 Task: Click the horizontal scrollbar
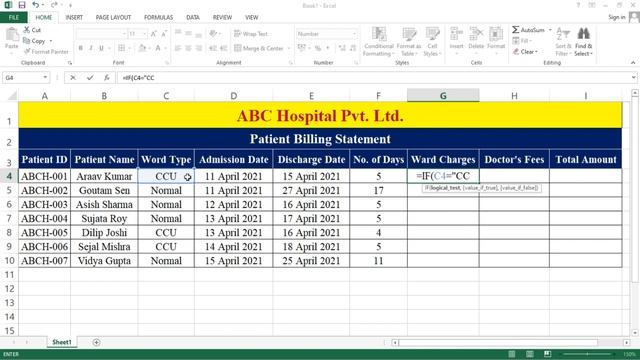(x=498, y=342)
